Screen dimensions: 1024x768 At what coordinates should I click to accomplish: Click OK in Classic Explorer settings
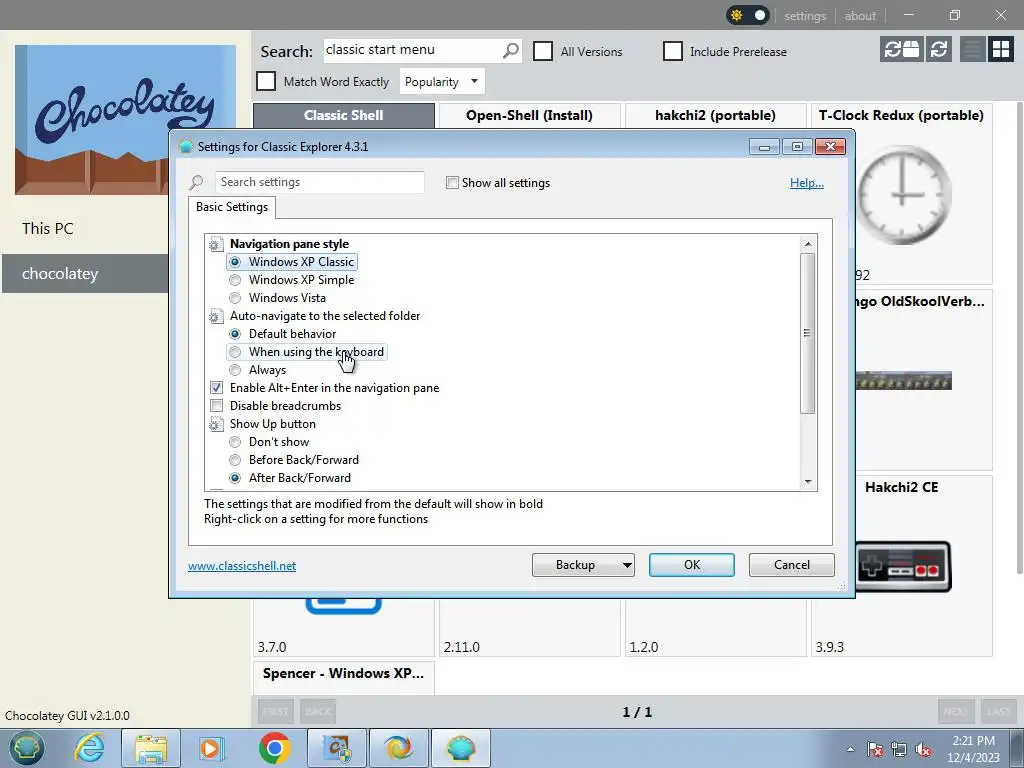[692, 565]
